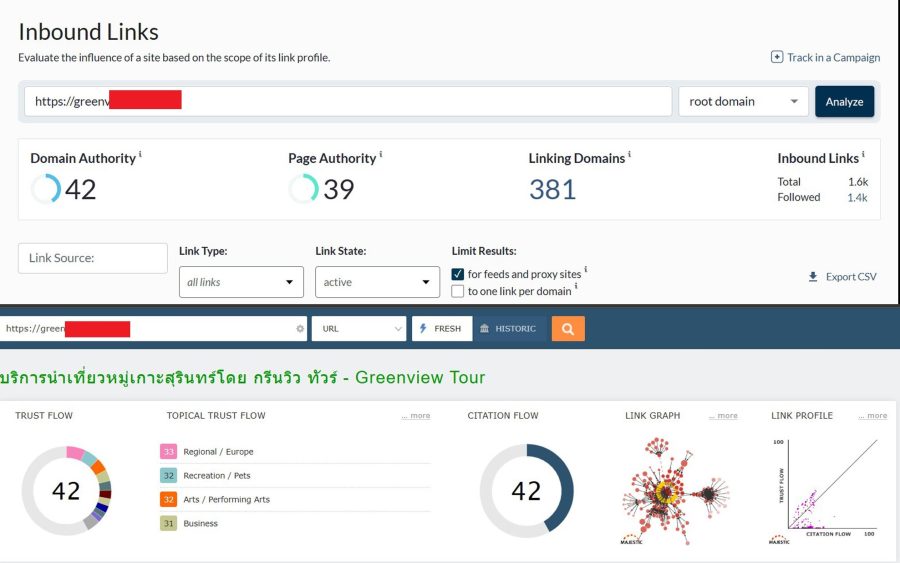
Task: Click the Analyze button
Action: (844, 102)
